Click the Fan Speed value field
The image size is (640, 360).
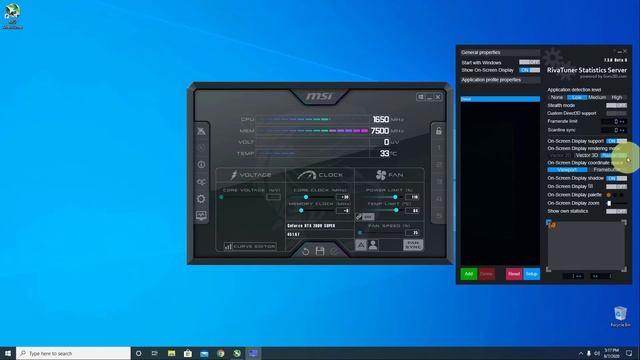412,233
